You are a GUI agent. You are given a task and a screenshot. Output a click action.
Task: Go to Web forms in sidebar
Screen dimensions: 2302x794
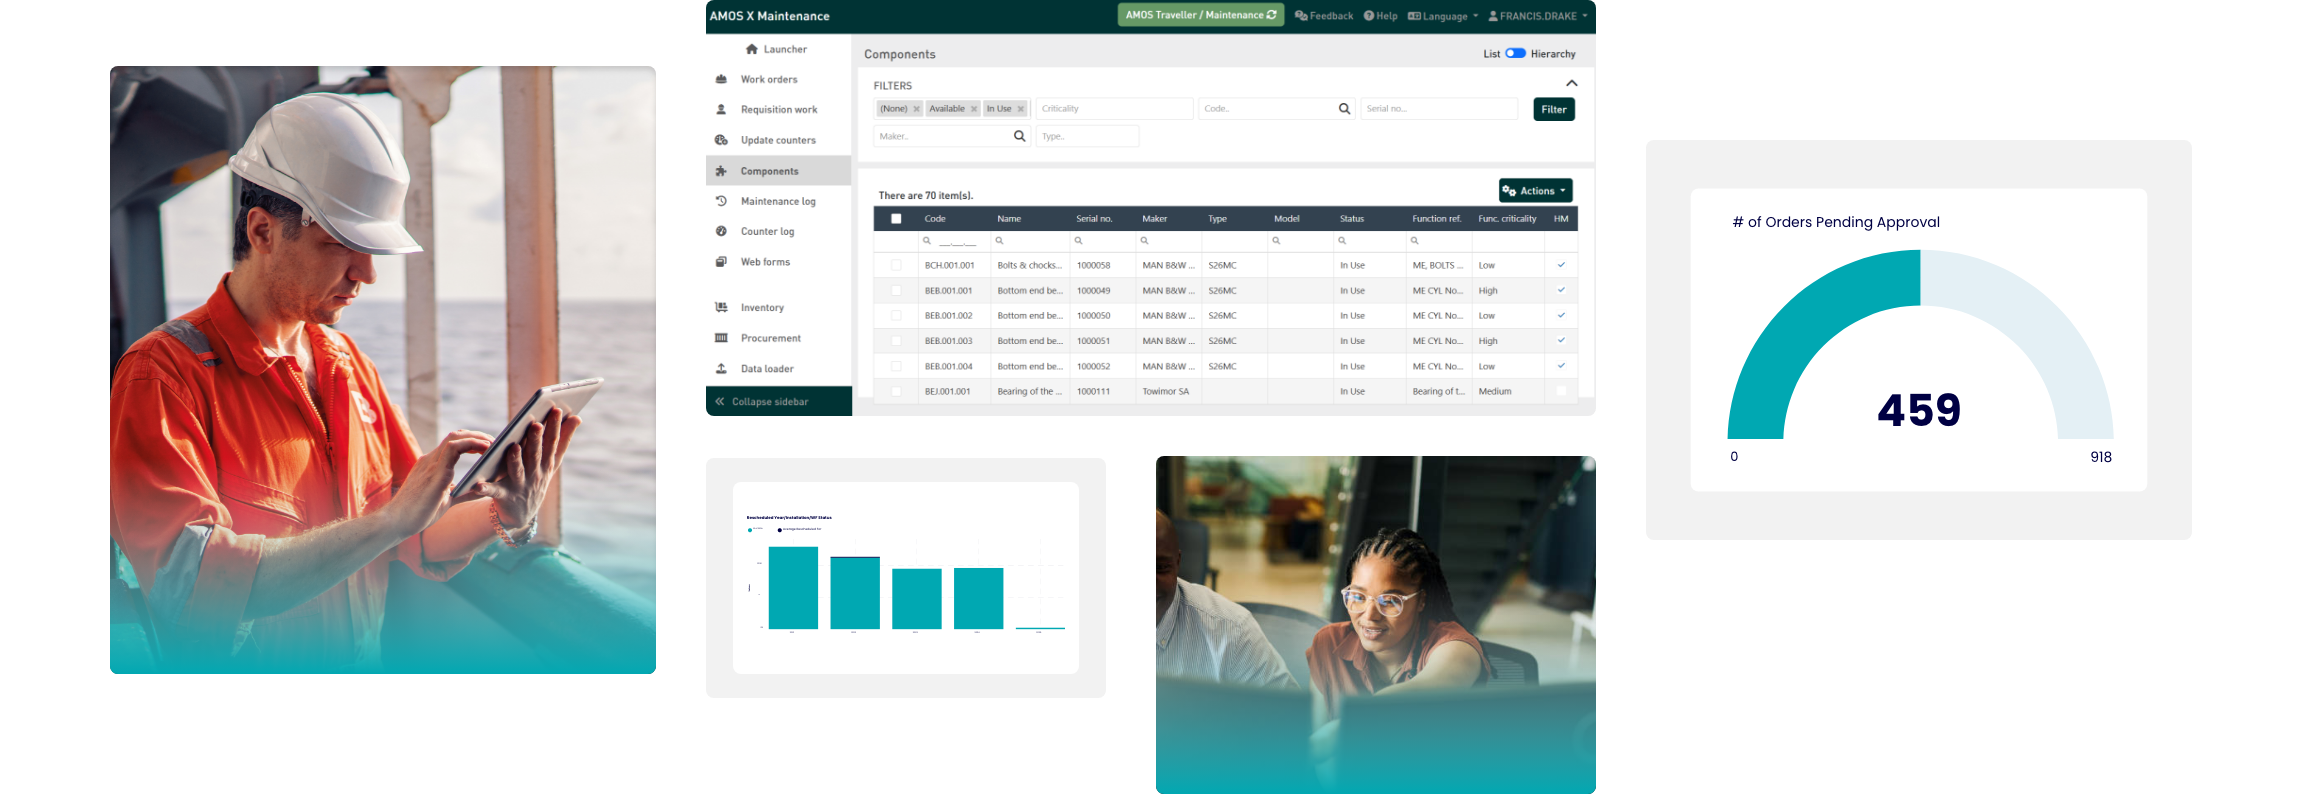(765, 262)
